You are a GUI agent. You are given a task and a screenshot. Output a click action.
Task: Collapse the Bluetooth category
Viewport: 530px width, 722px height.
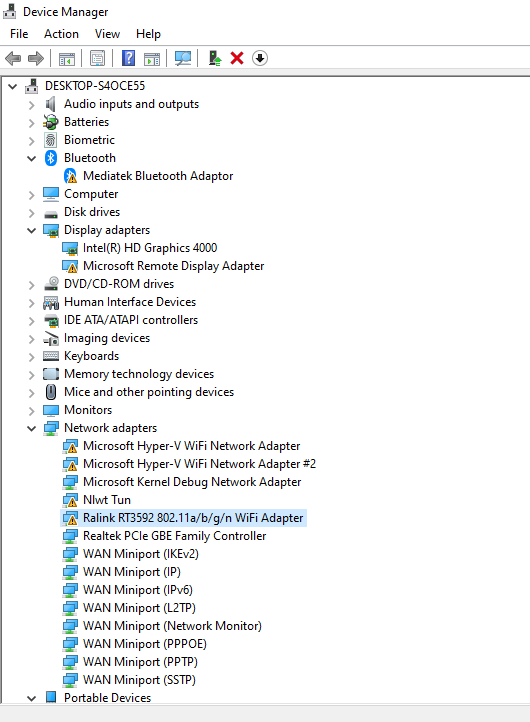coord(31,158)
